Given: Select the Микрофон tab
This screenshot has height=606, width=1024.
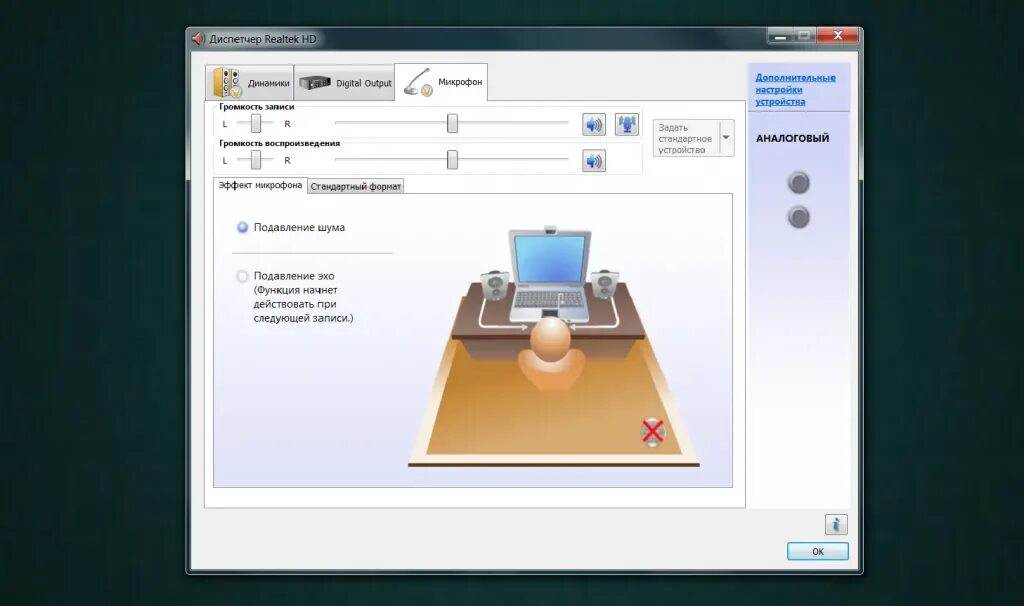Looking at the screenshot, I should (x=441, y=82).
